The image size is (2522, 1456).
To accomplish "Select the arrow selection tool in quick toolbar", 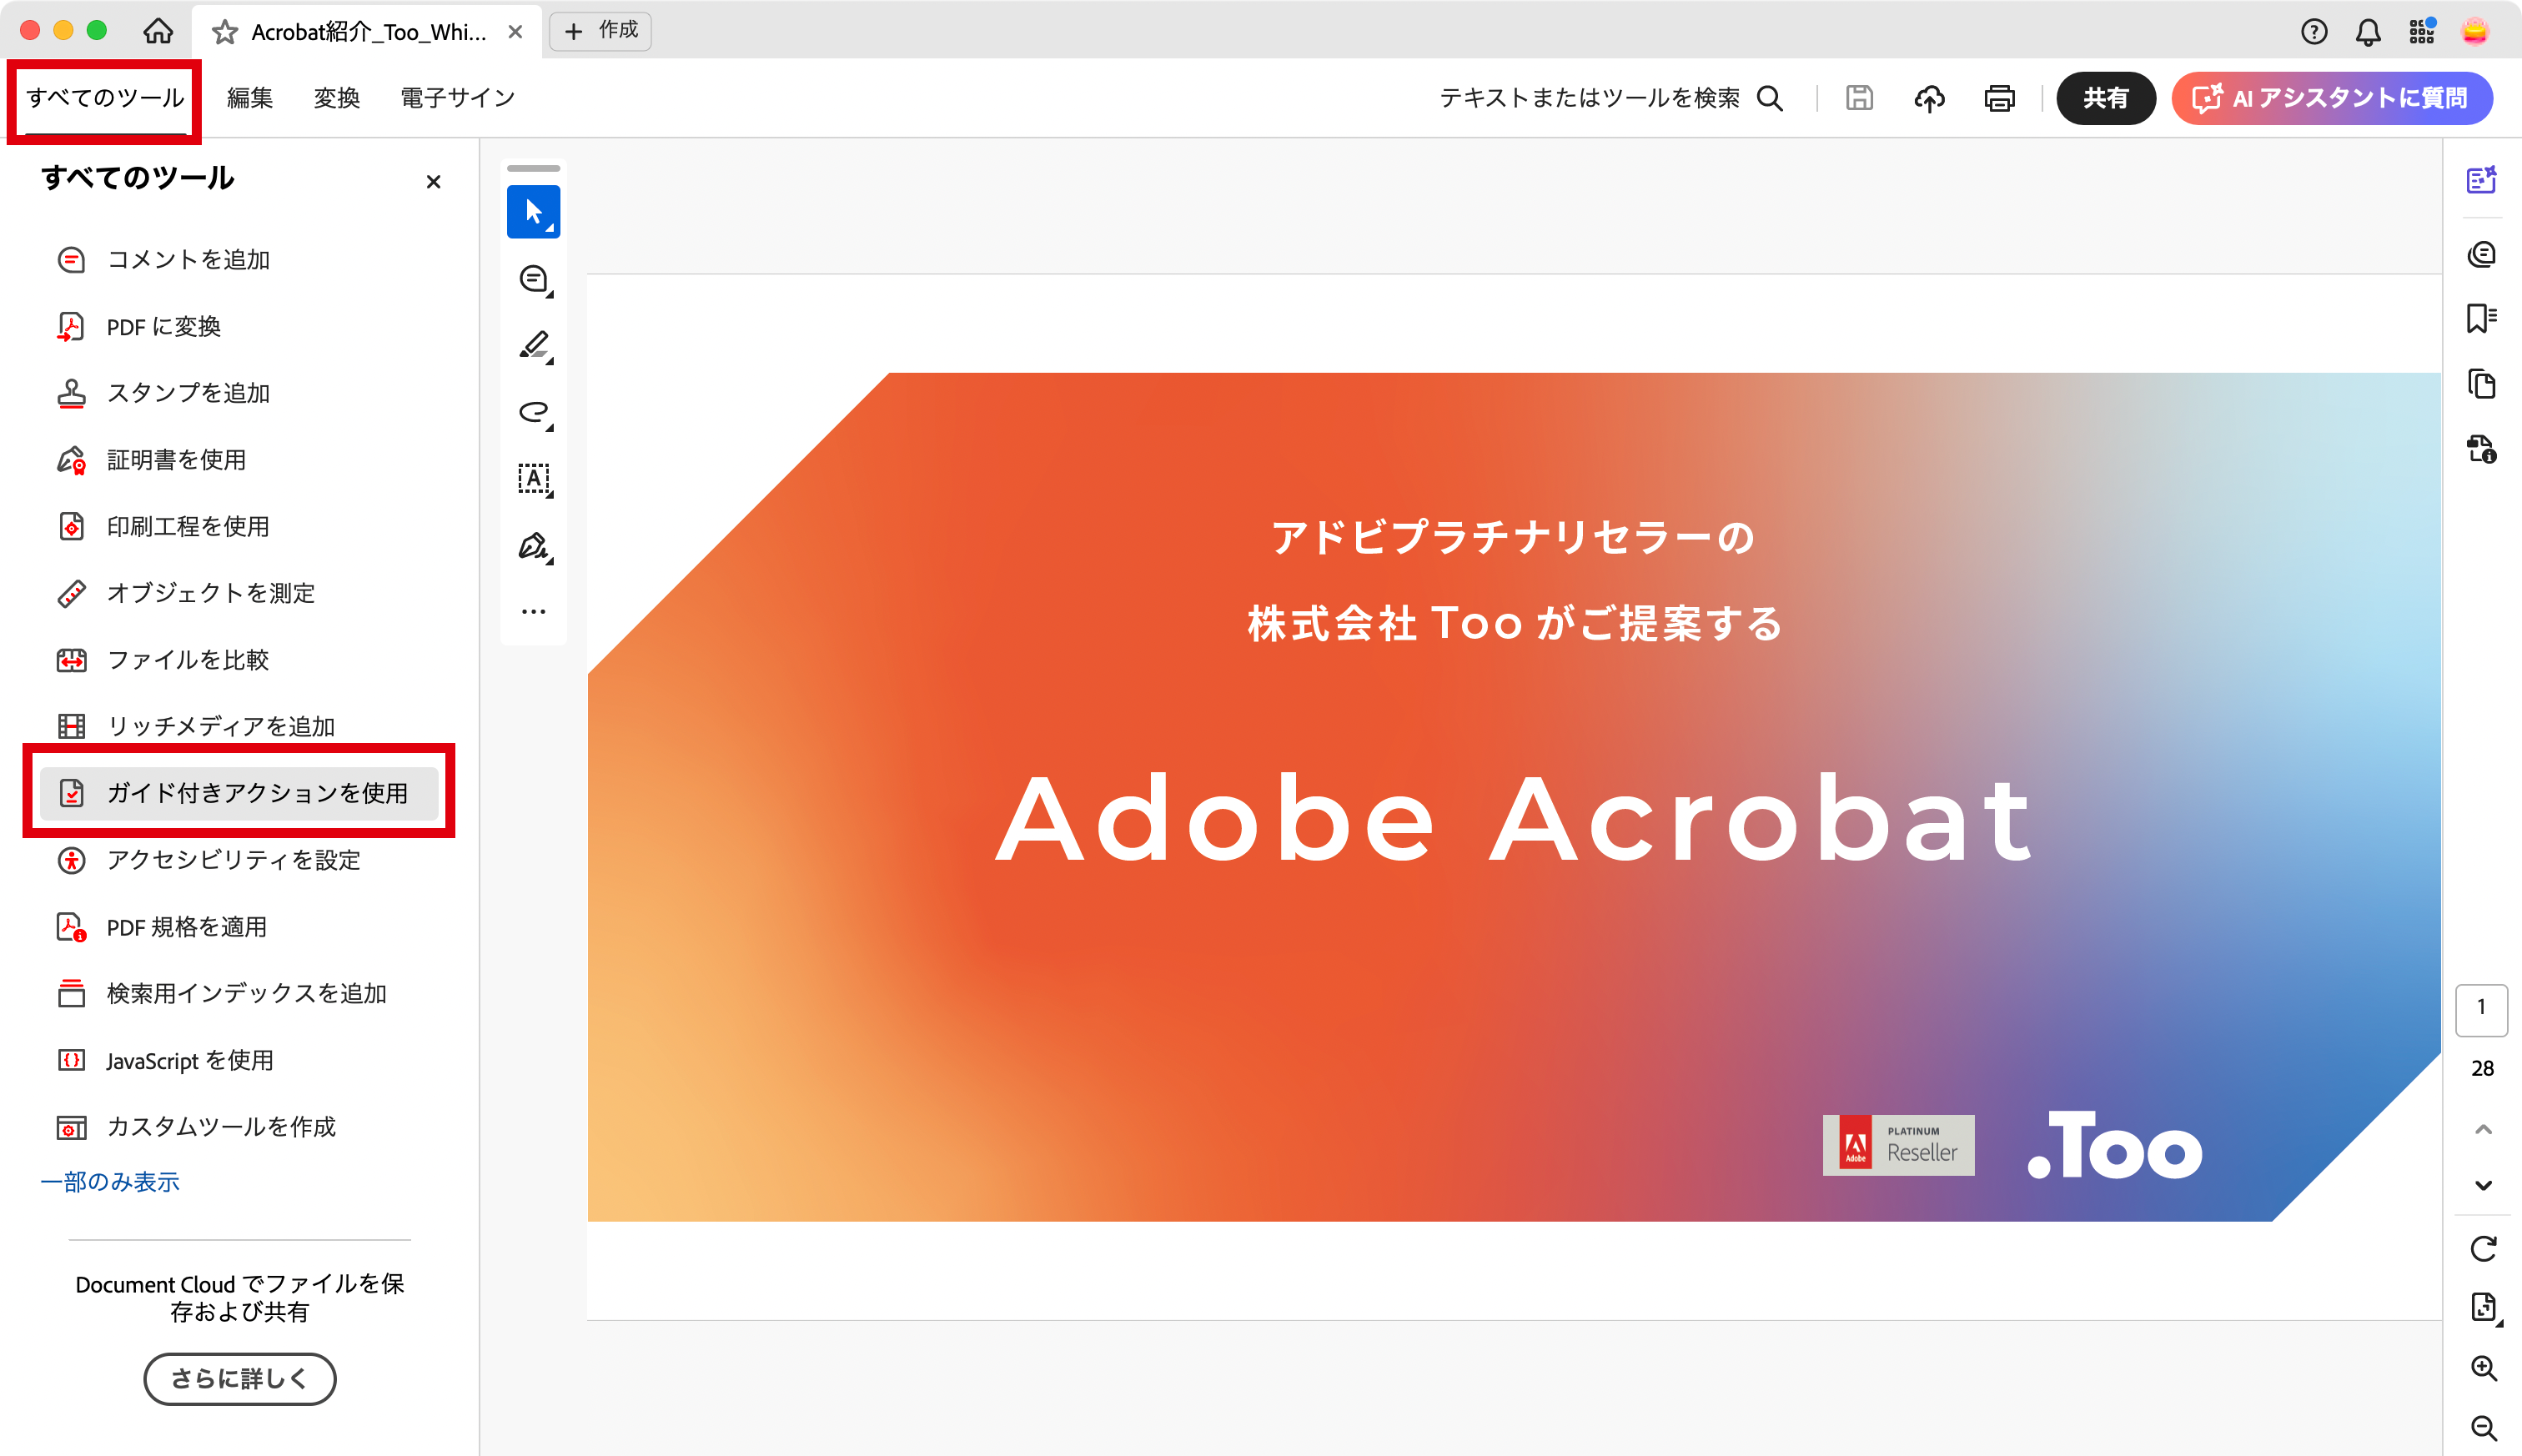I will pyautogui.click(x=533, y=212).
